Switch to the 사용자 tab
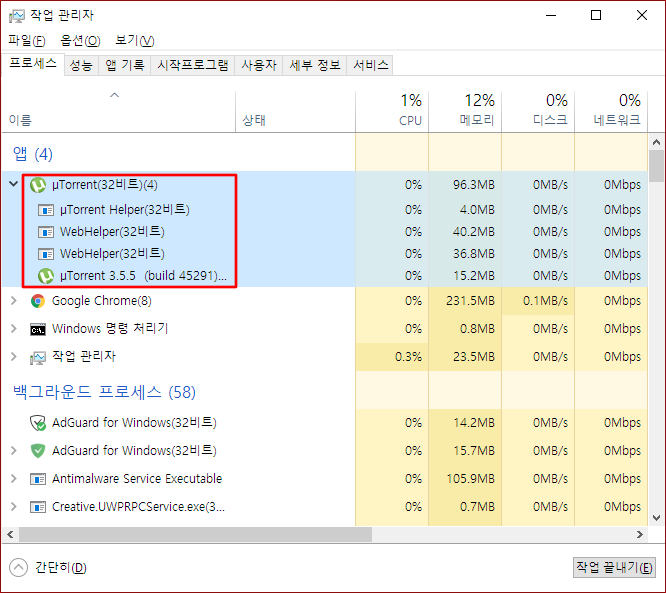Screen dimensions: 666x593 pyautogui.click(x=259, y=65)
